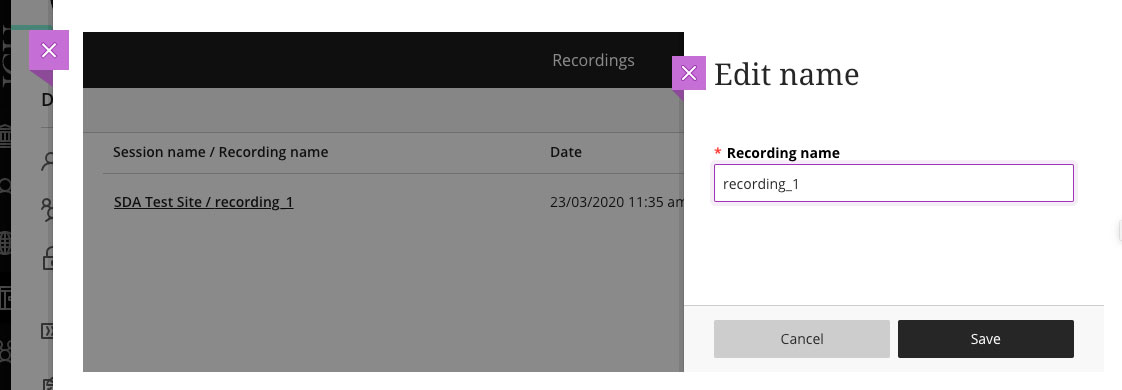Open the single person profile icon

click(x=48, y=162)
